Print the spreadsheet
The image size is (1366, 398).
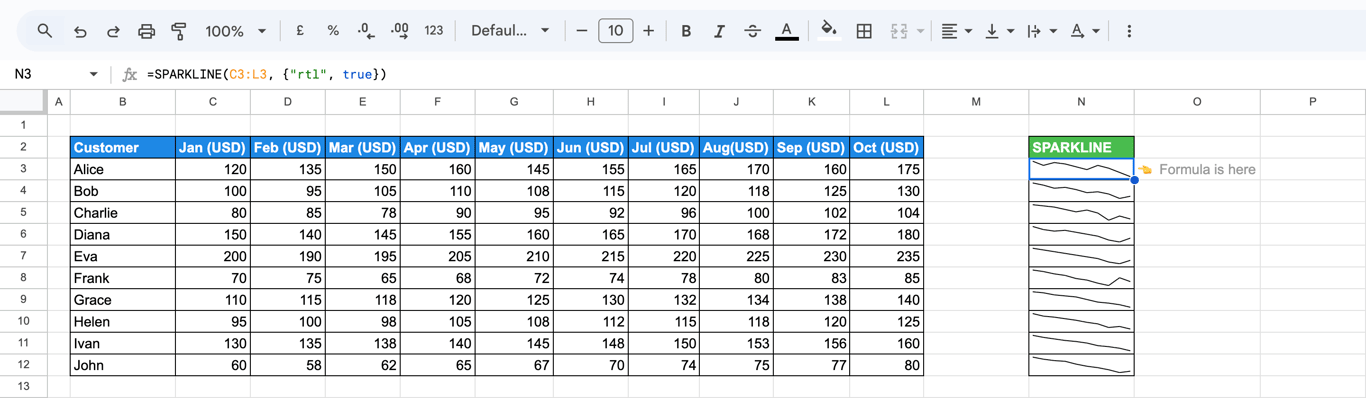coord(146,31)
